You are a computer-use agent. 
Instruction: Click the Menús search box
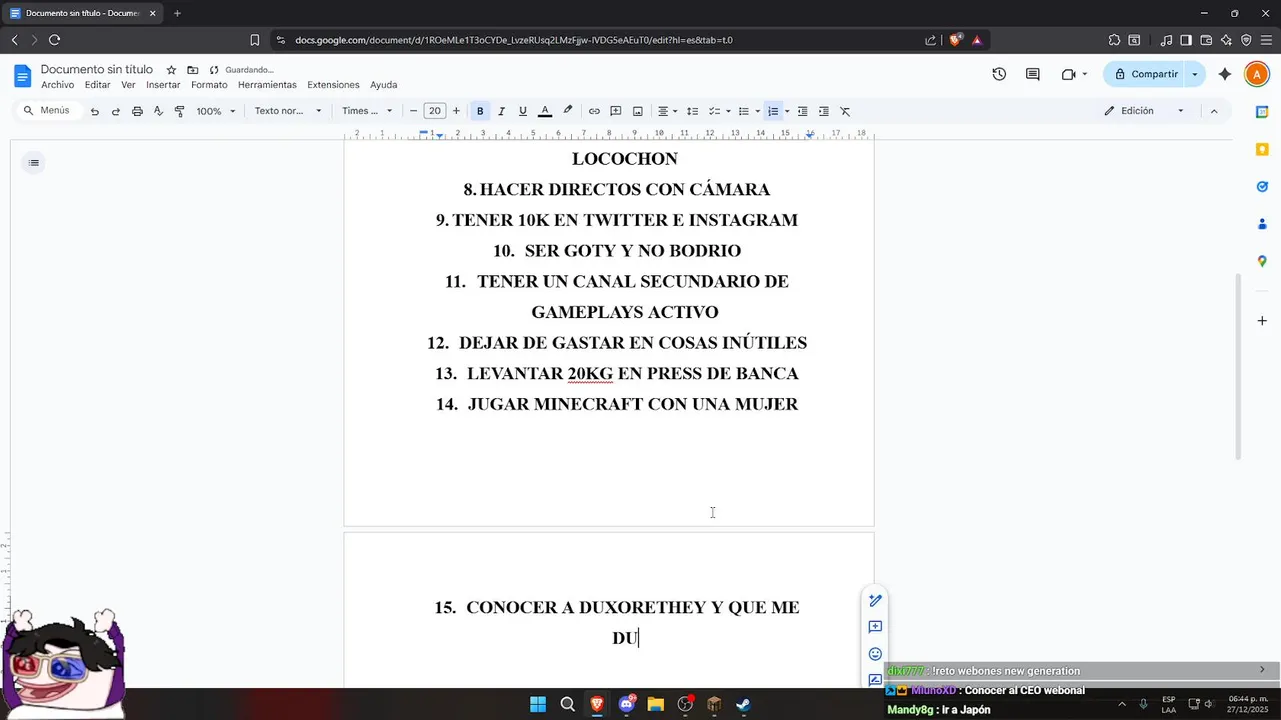point(47,111)
